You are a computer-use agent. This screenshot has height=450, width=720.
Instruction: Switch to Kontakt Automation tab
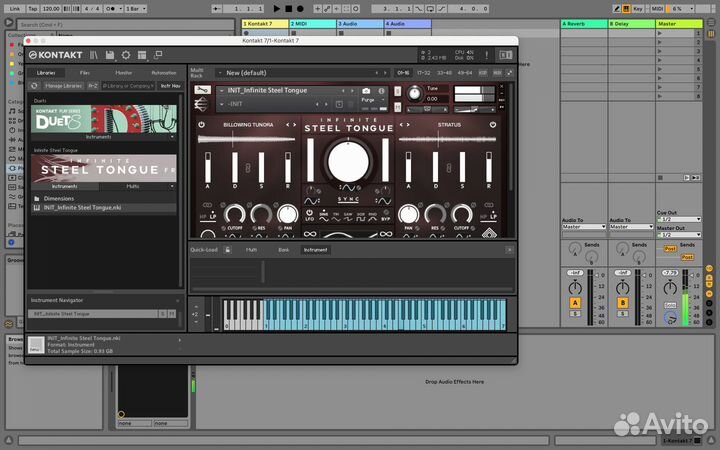tap(163, 73)
